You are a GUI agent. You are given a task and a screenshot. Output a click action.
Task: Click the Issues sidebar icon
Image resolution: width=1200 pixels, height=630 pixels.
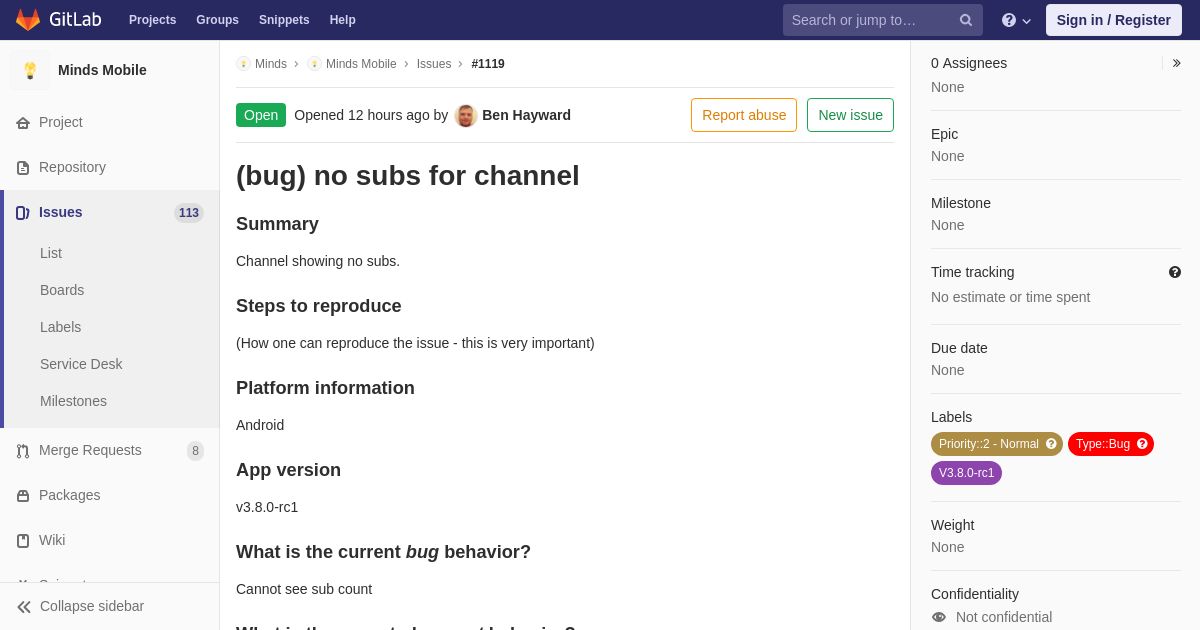coord(23,213)
